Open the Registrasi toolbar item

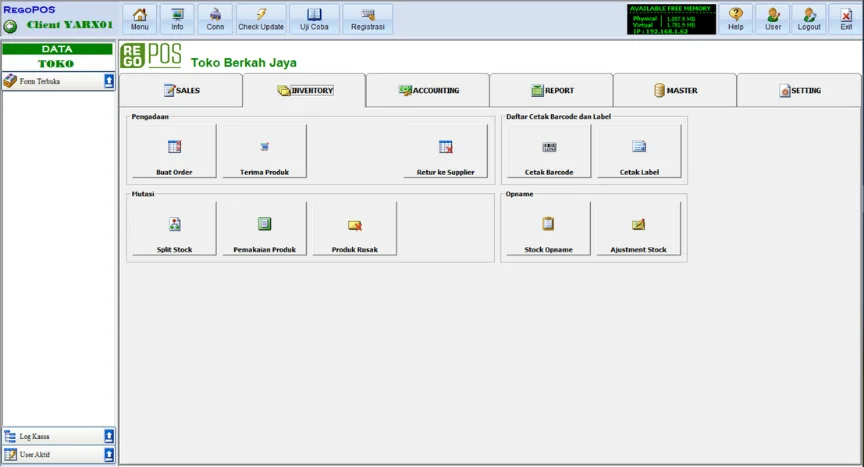(x=367, y=19)
